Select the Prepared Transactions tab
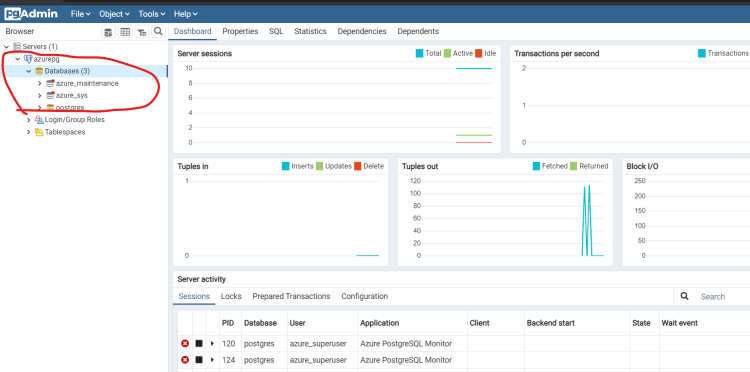This screenshot has height=372, width=750. 291,296
